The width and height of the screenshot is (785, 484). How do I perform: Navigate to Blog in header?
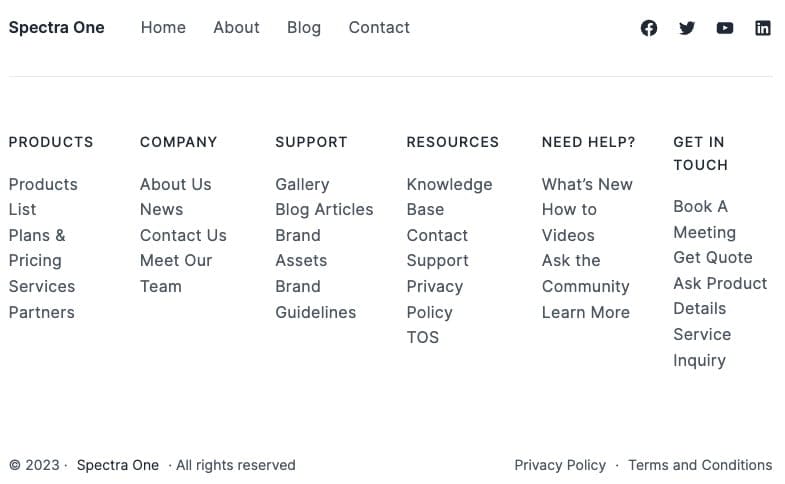304,28
